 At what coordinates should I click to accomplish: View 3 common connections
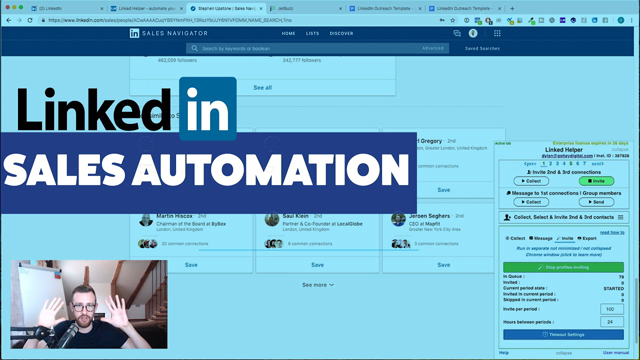click(436, 244)
